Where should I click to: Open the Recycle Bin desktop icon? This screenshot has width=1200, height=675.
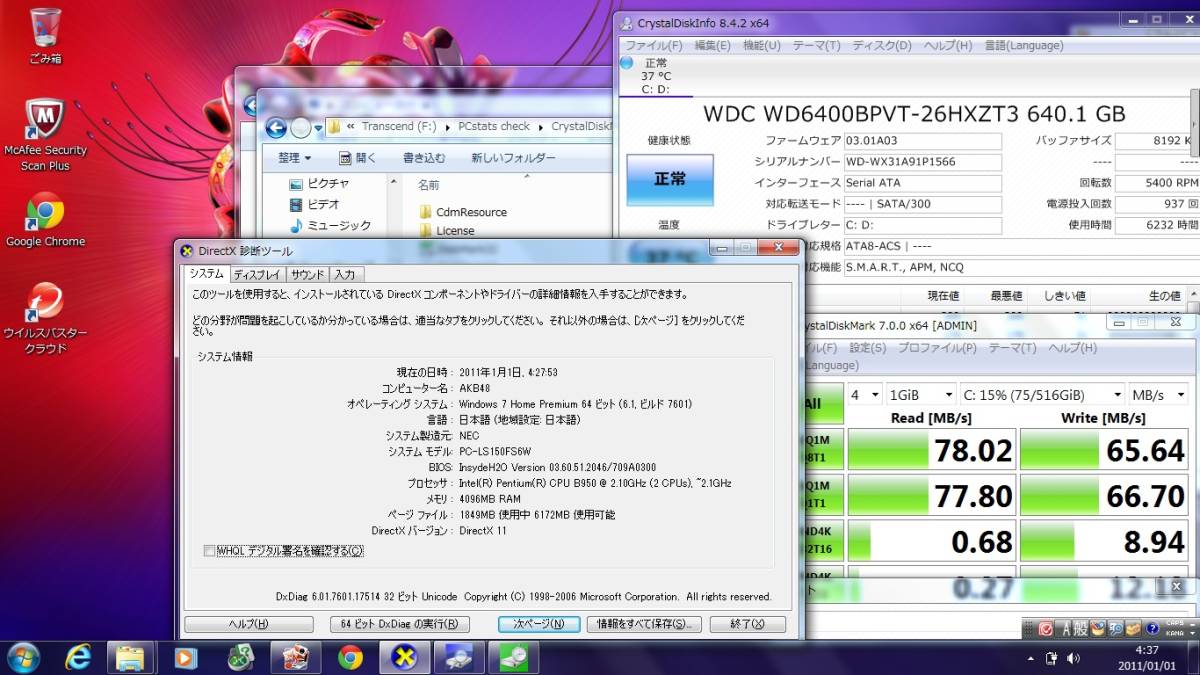[x=45, y=35]
